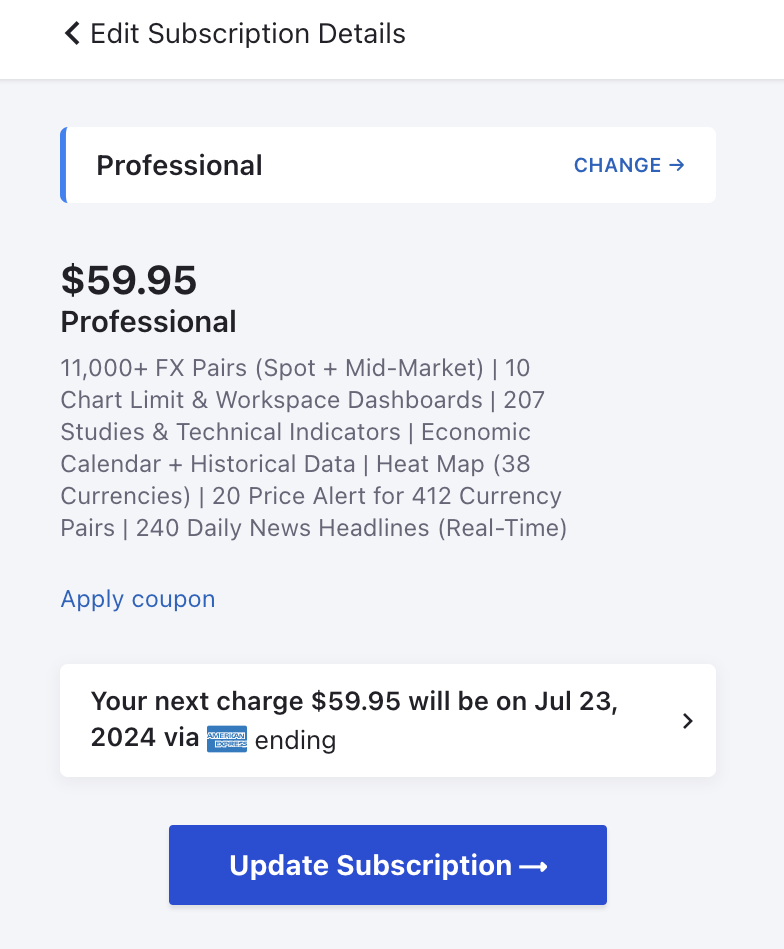Image resolution: width=784 pixels, height=949 pixels.
Task: Open the Apply coupon link
Action: click(138, 599)
